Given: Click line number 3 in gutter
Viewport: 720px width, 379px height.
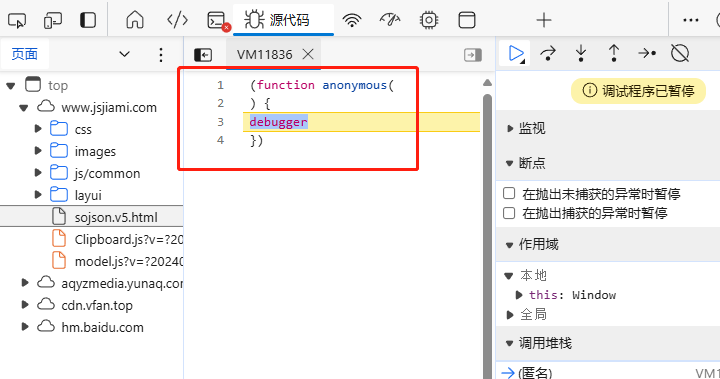Looking at the screenshot, I should (220, 122).
